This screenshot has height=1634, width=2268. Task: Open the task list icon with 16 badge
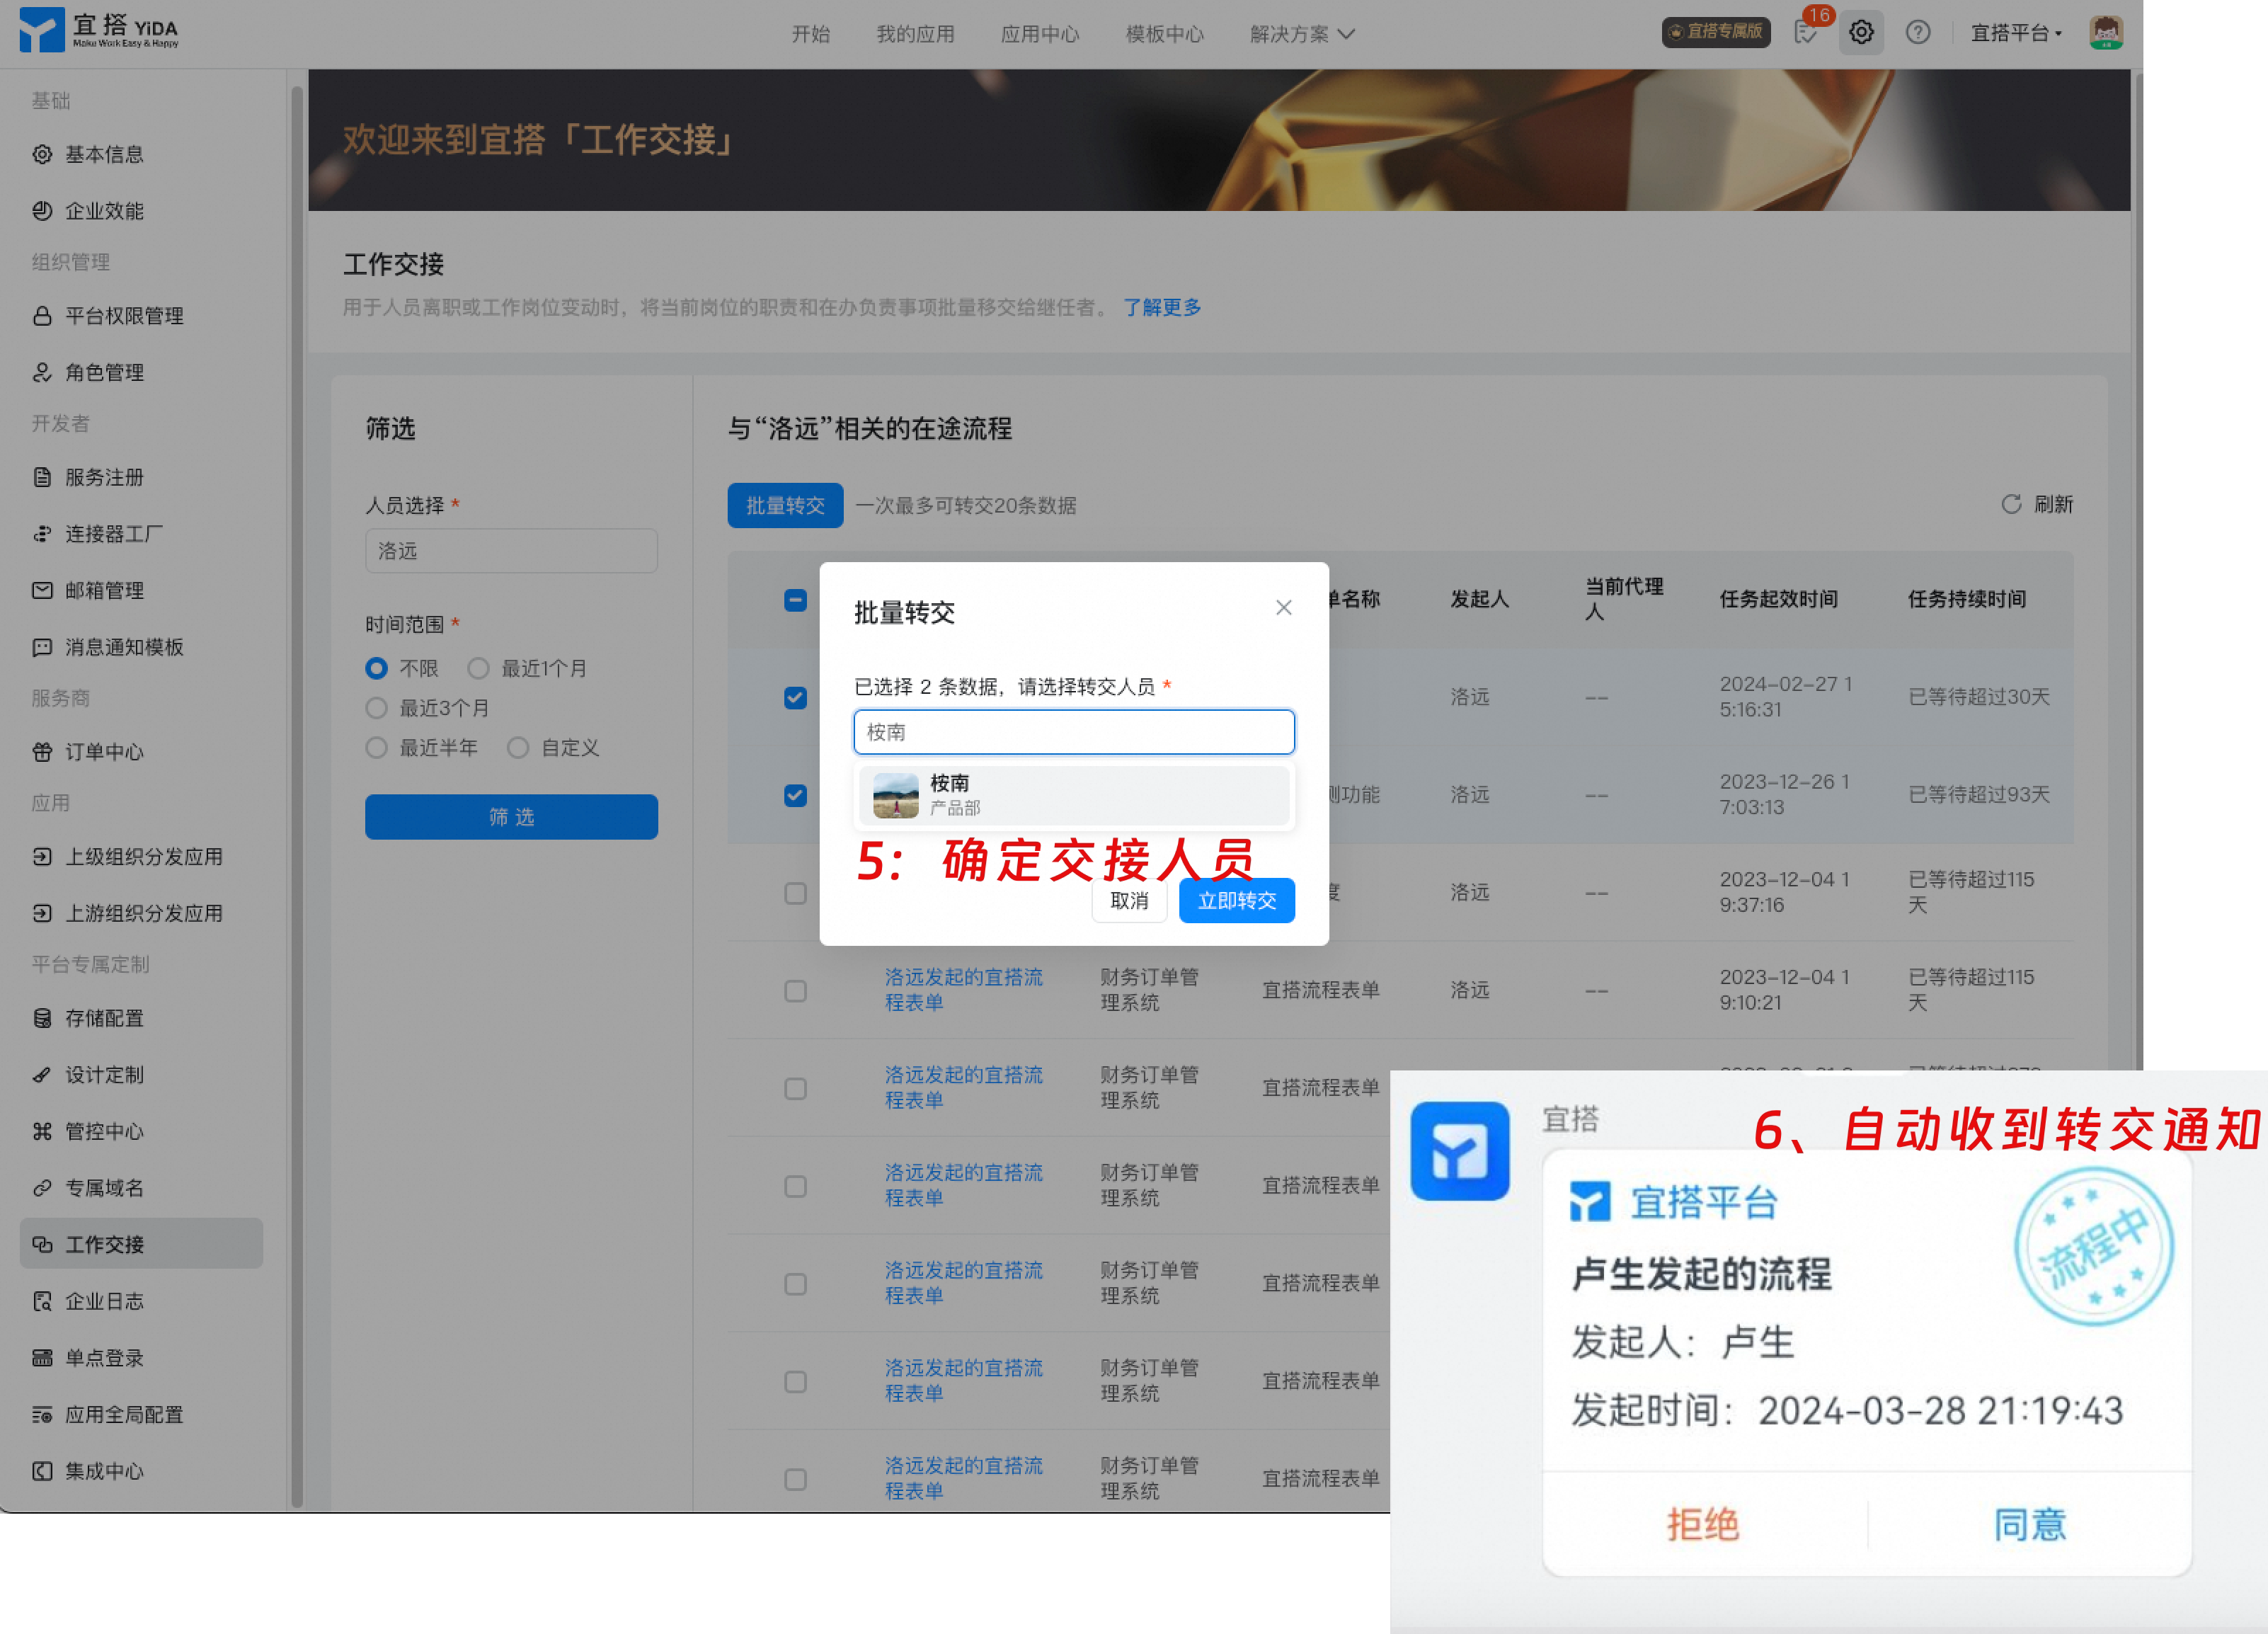1806,32
